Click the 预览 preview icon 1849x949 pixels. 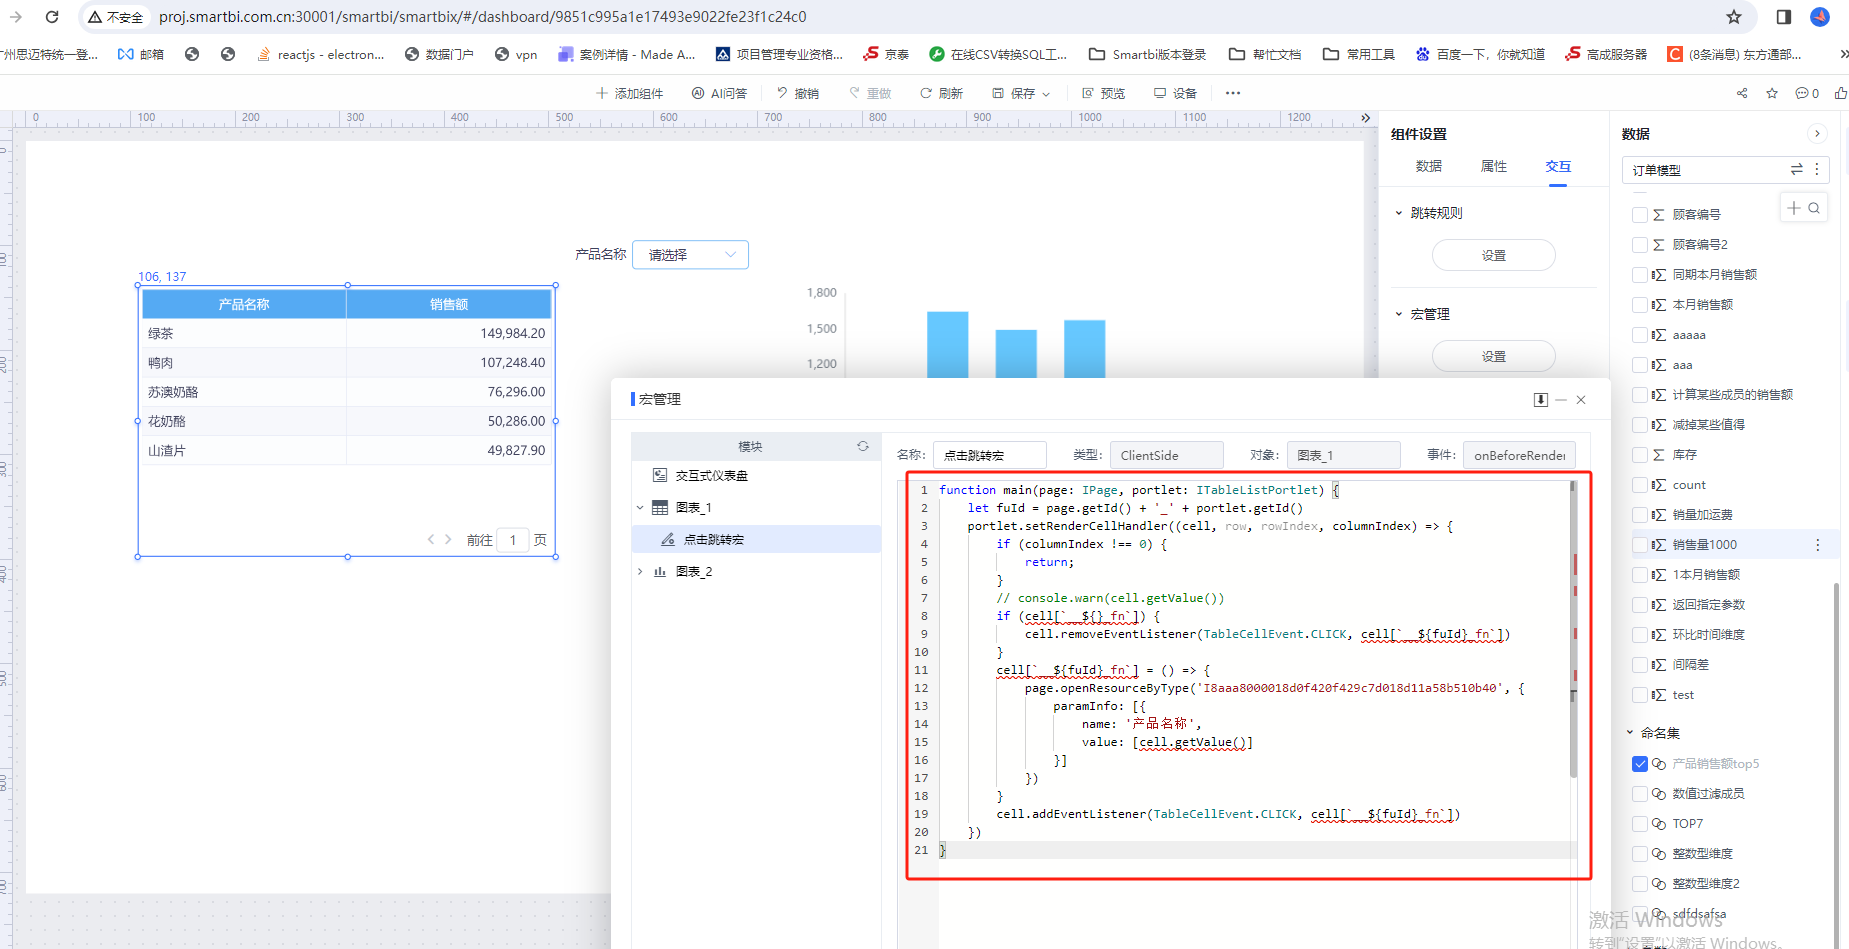(x=1088, y=93)
